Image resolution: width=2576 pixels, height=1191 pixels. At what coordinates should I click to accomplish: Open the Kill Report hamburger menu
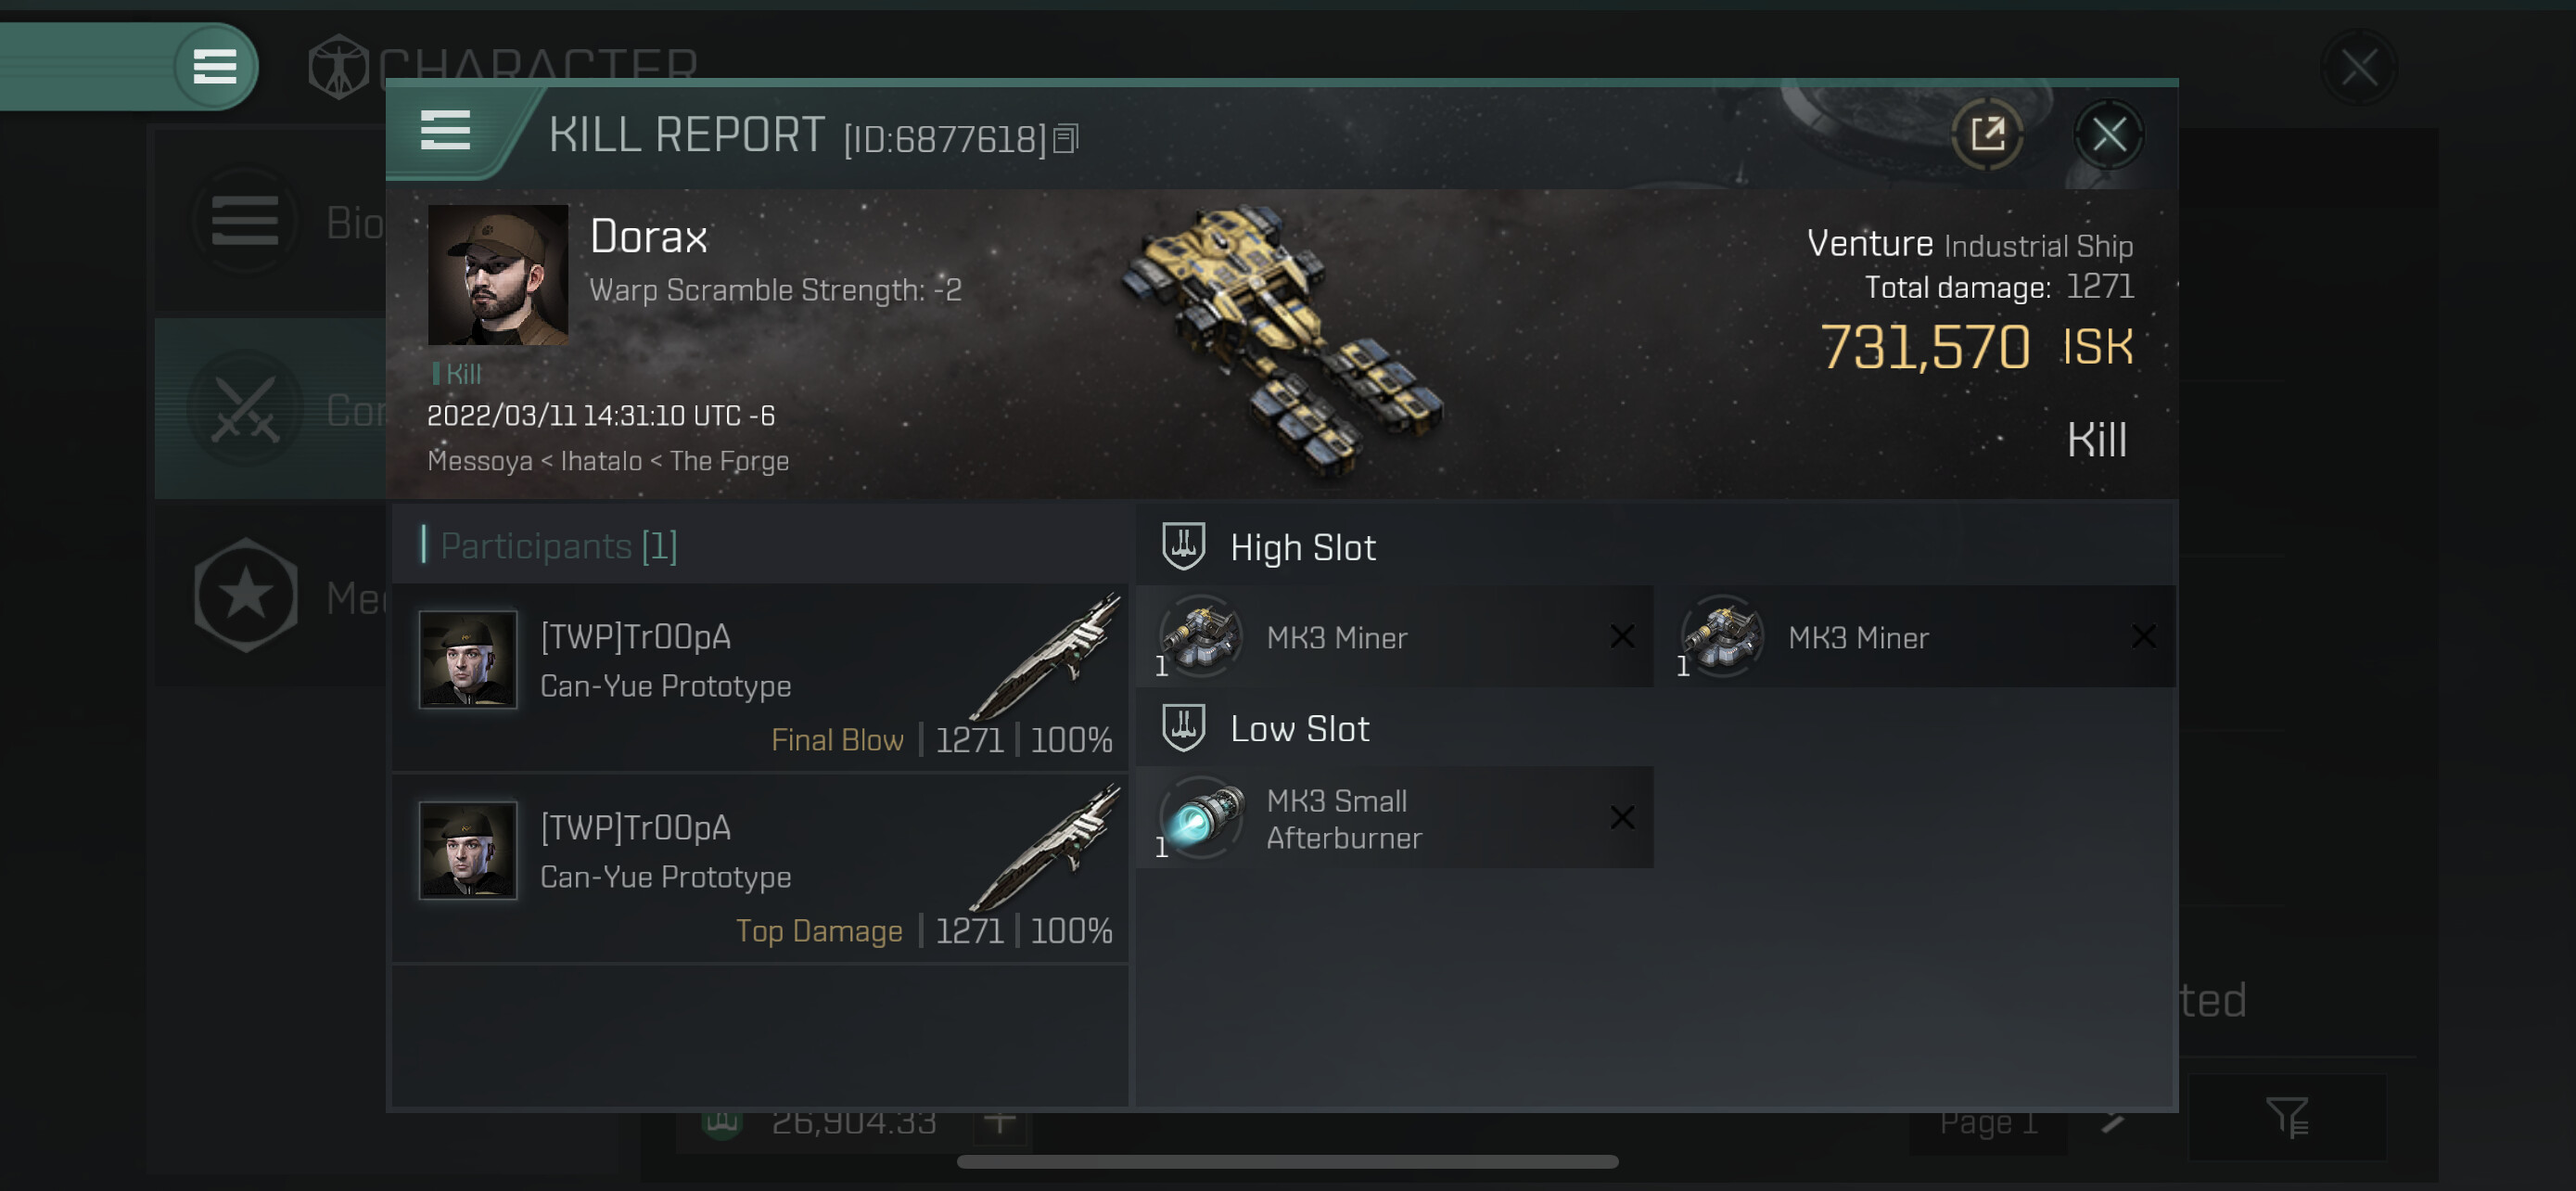(x=445, y=130)
